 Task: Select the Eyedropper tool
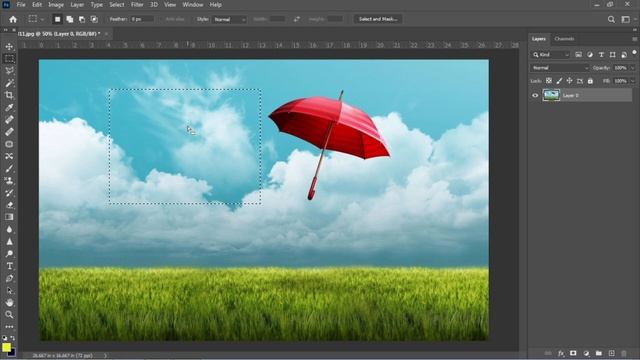pos(9,107)
